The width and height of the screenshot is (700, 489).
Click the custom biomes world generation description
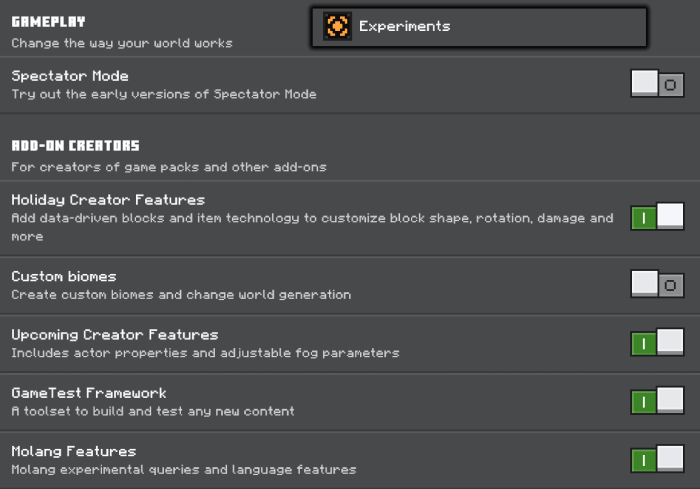click(181, 295)
